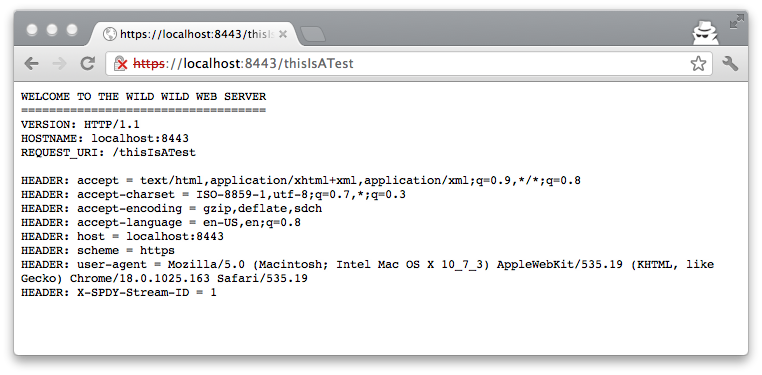Click the globe favicon on the tab
Image resolution: width=762 pixels, height=375 pixels.
pos(110,34)
